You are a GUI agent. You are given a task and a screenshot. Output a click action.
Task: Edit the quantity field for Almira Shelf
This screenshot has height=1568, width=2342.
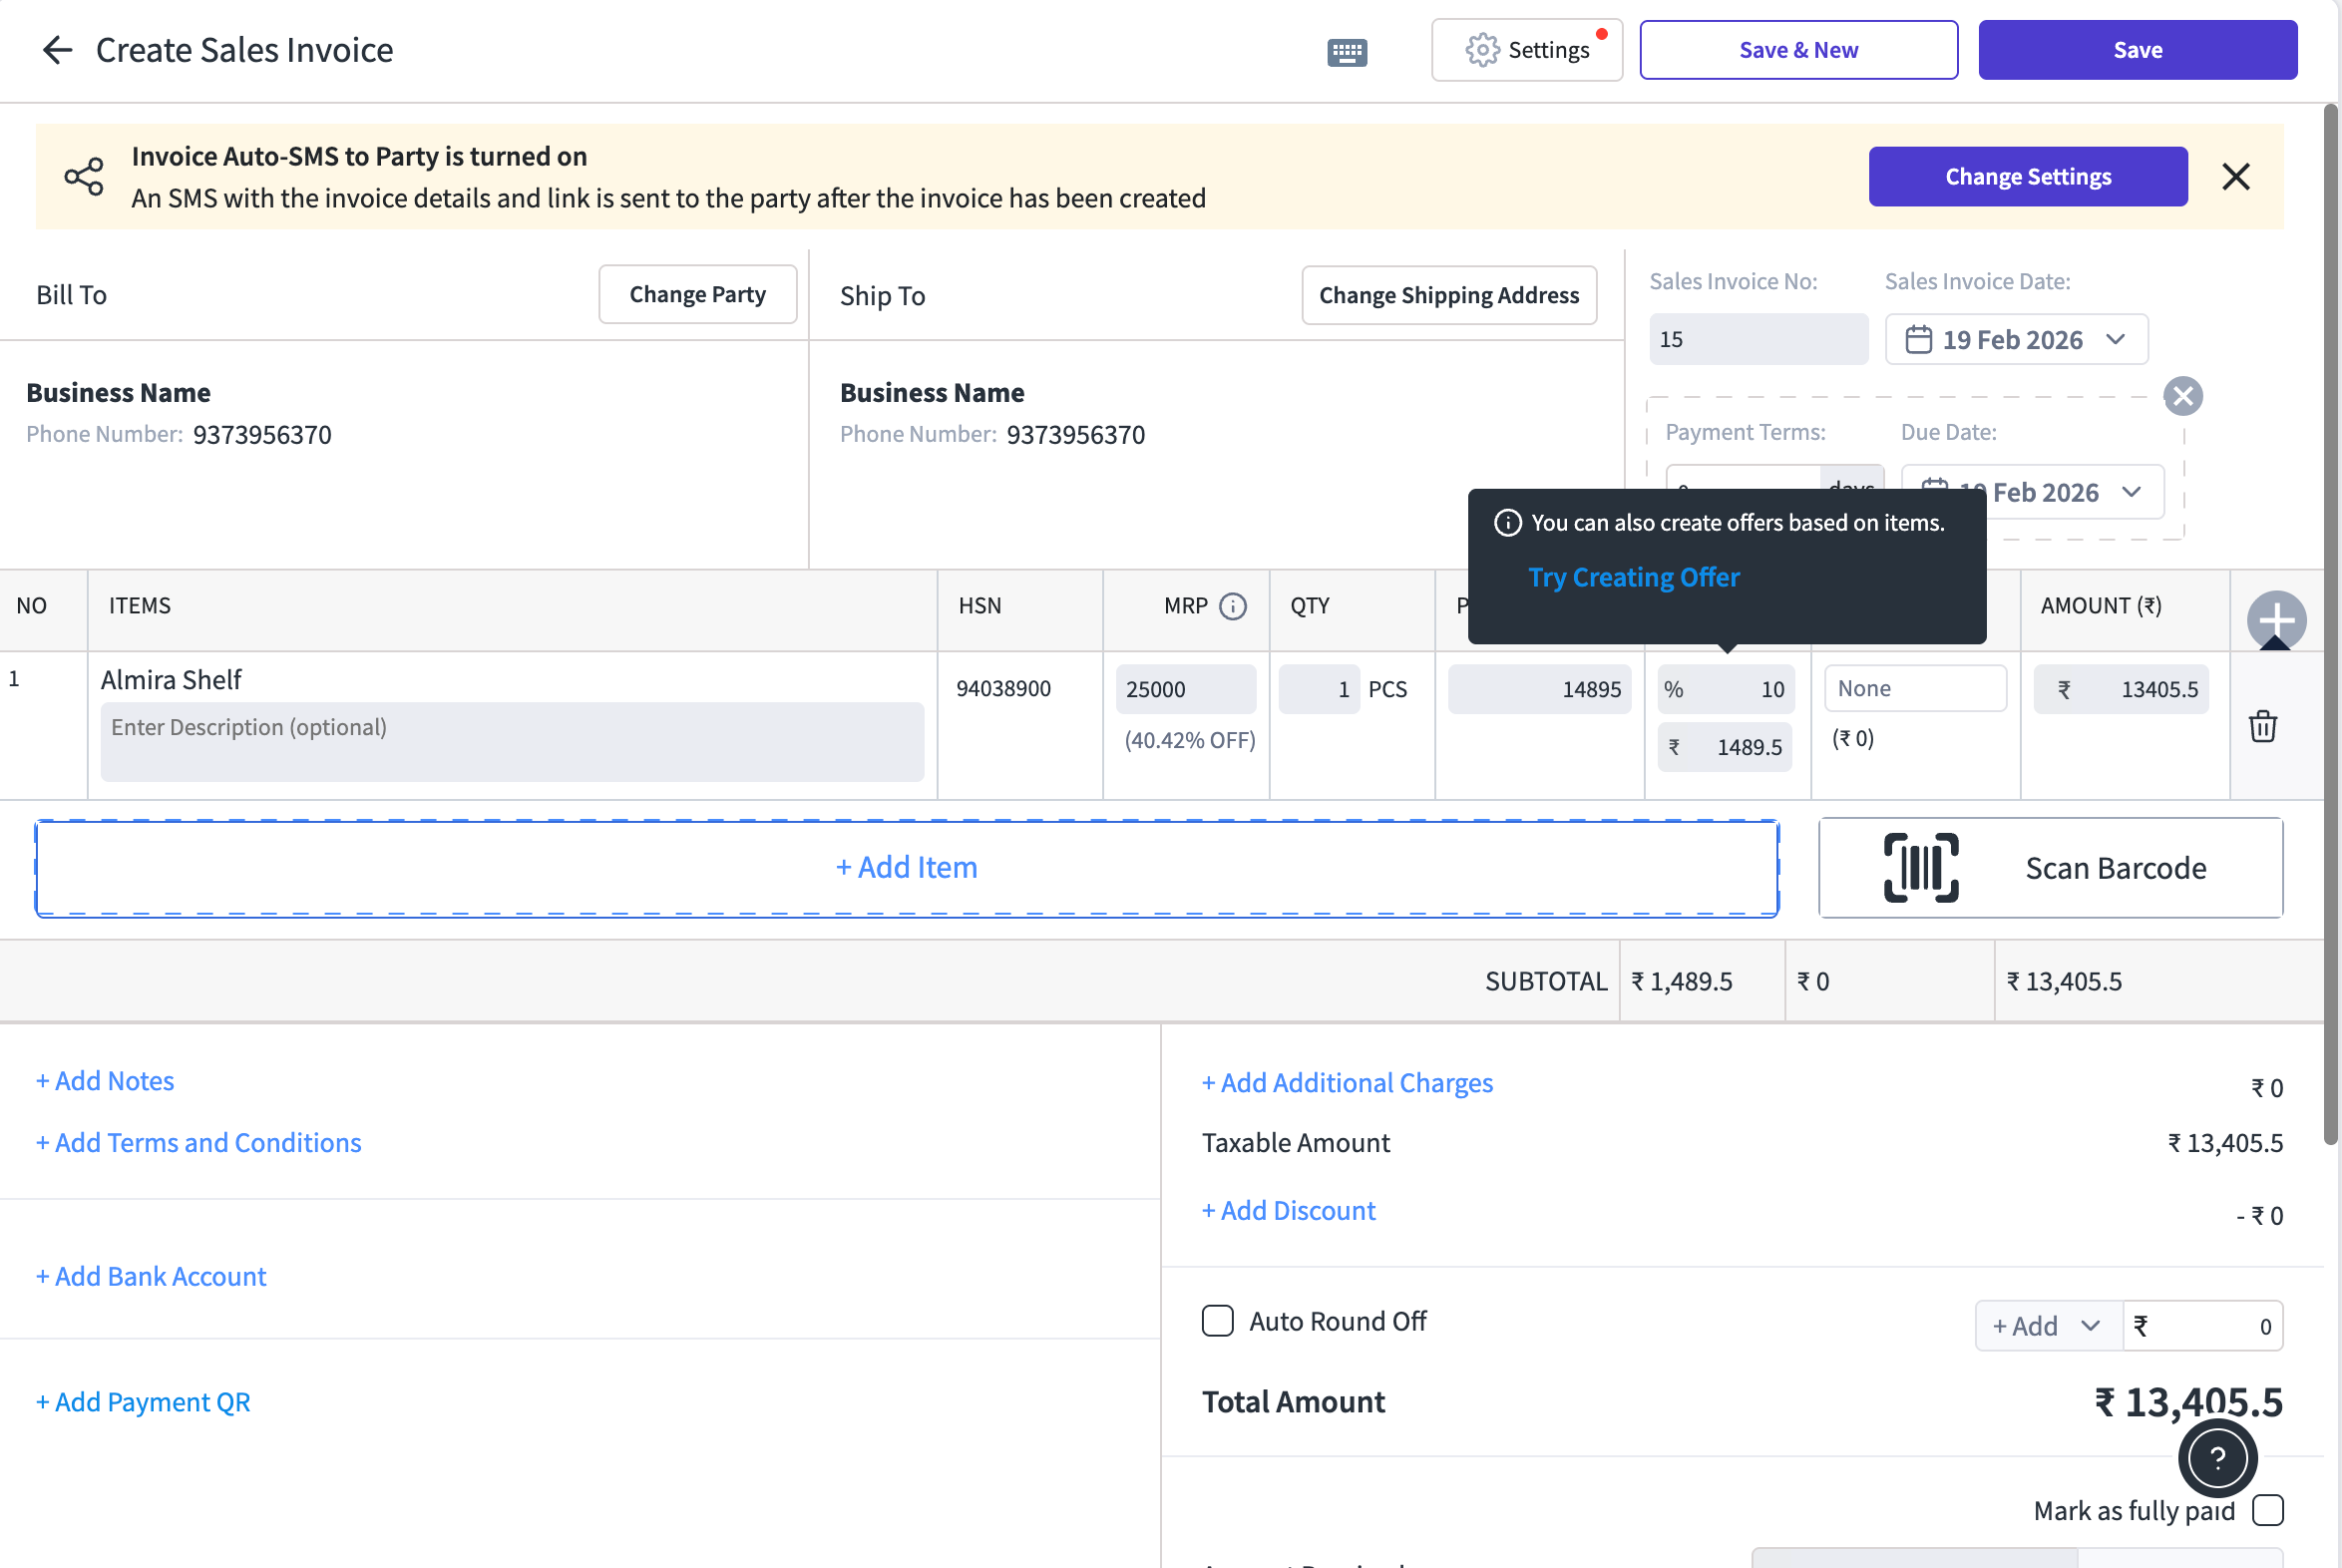tap(1318, 689)
